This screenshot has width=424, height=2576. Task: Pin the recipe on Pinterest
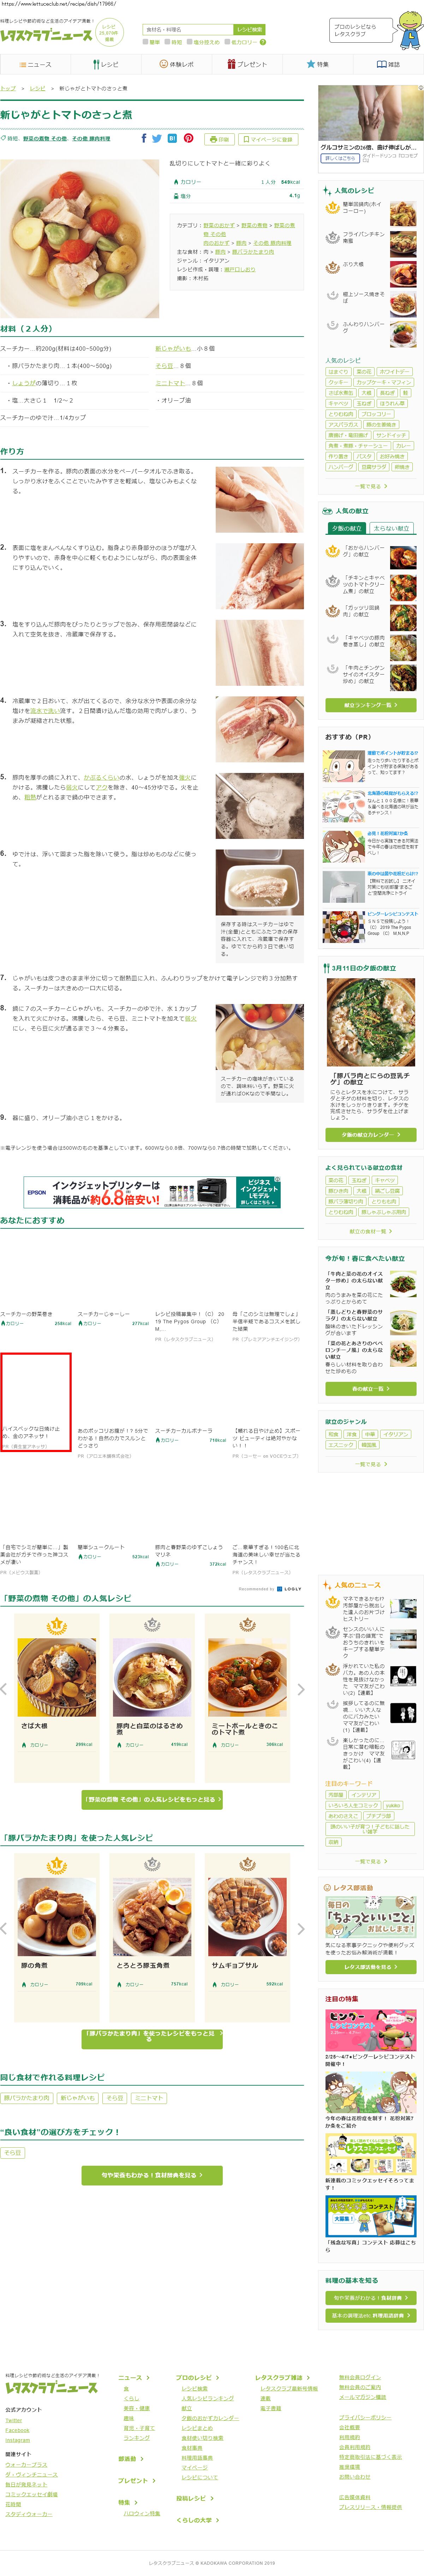click(188, 138)
